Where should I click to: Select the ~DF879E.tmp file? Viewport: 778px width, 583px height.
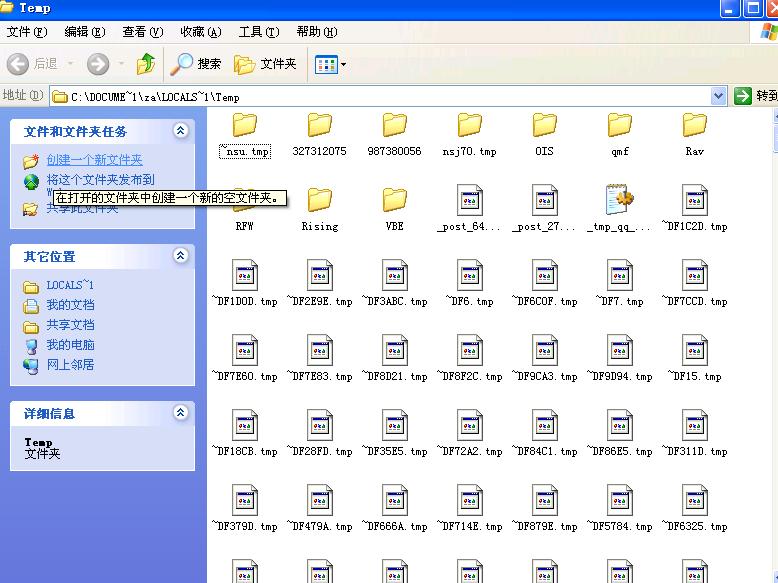click(544, 509)
